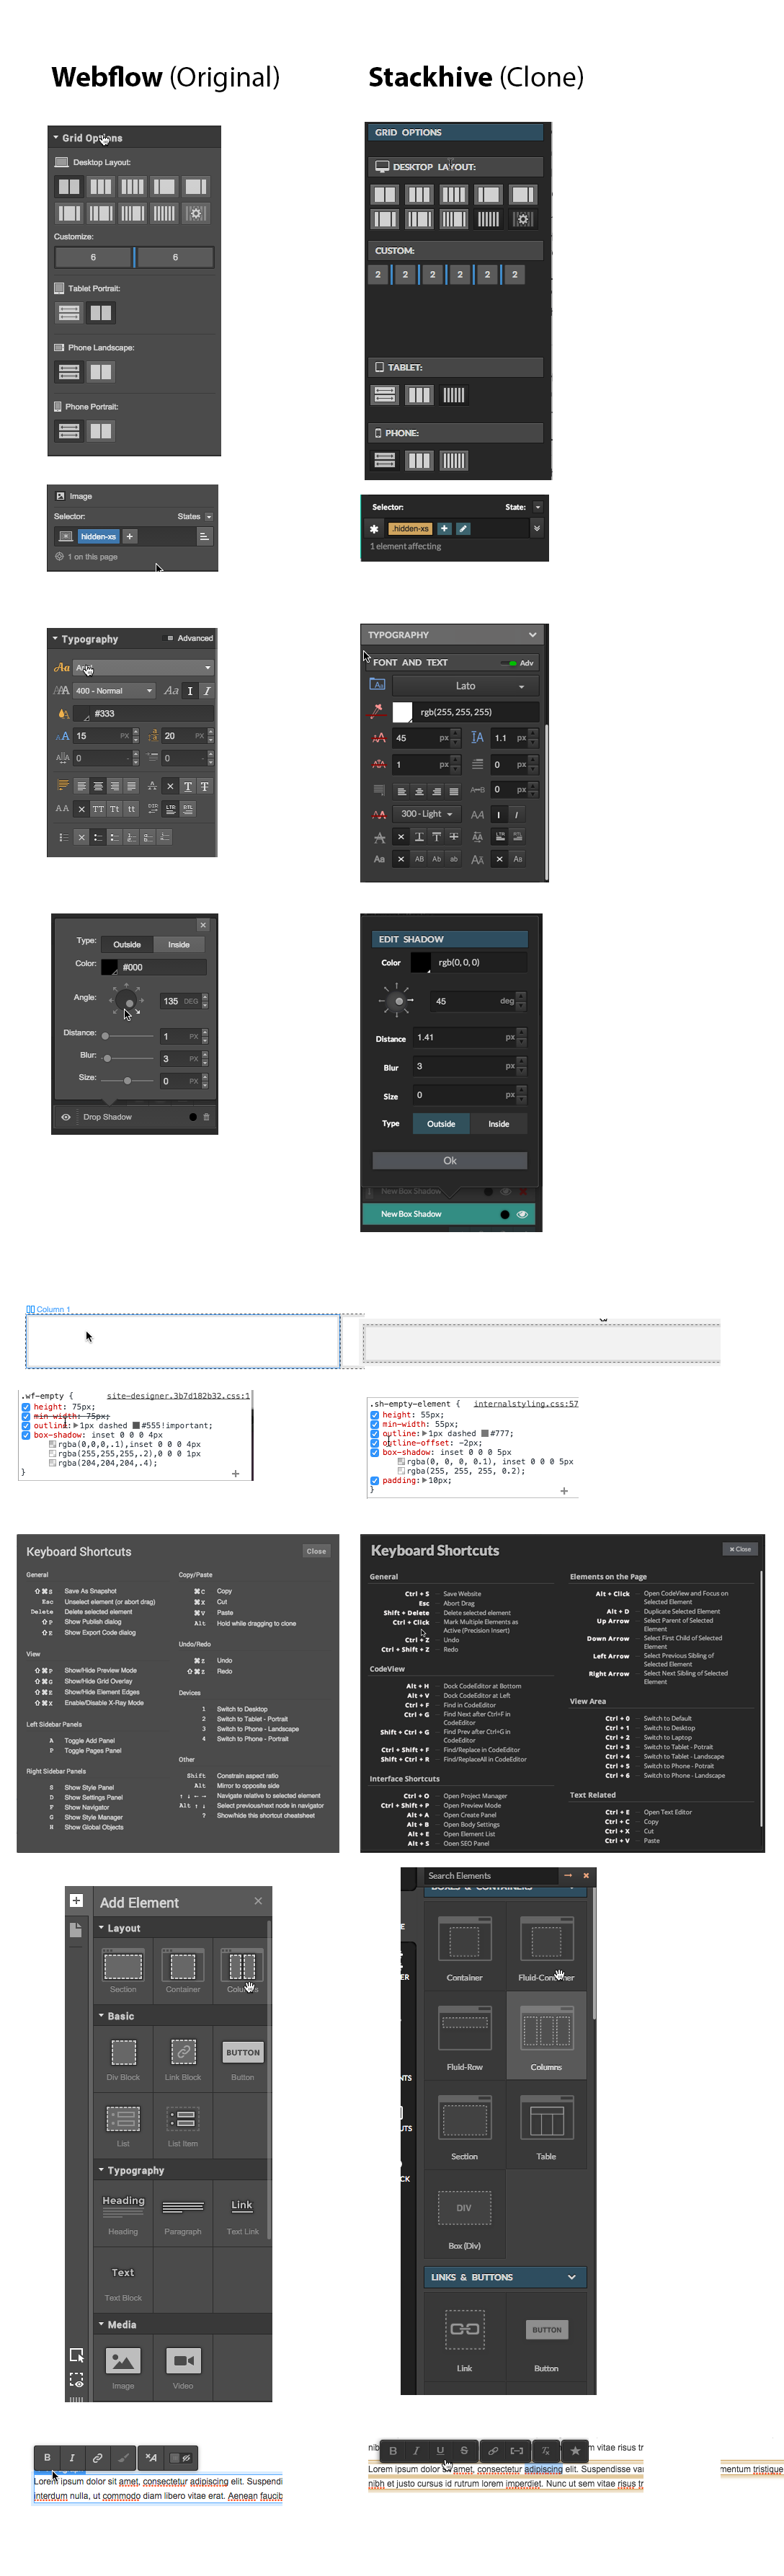Click Strikethrough in Stackhive text toolbar
This screenshot has height=2576, width=784.
464,2450
